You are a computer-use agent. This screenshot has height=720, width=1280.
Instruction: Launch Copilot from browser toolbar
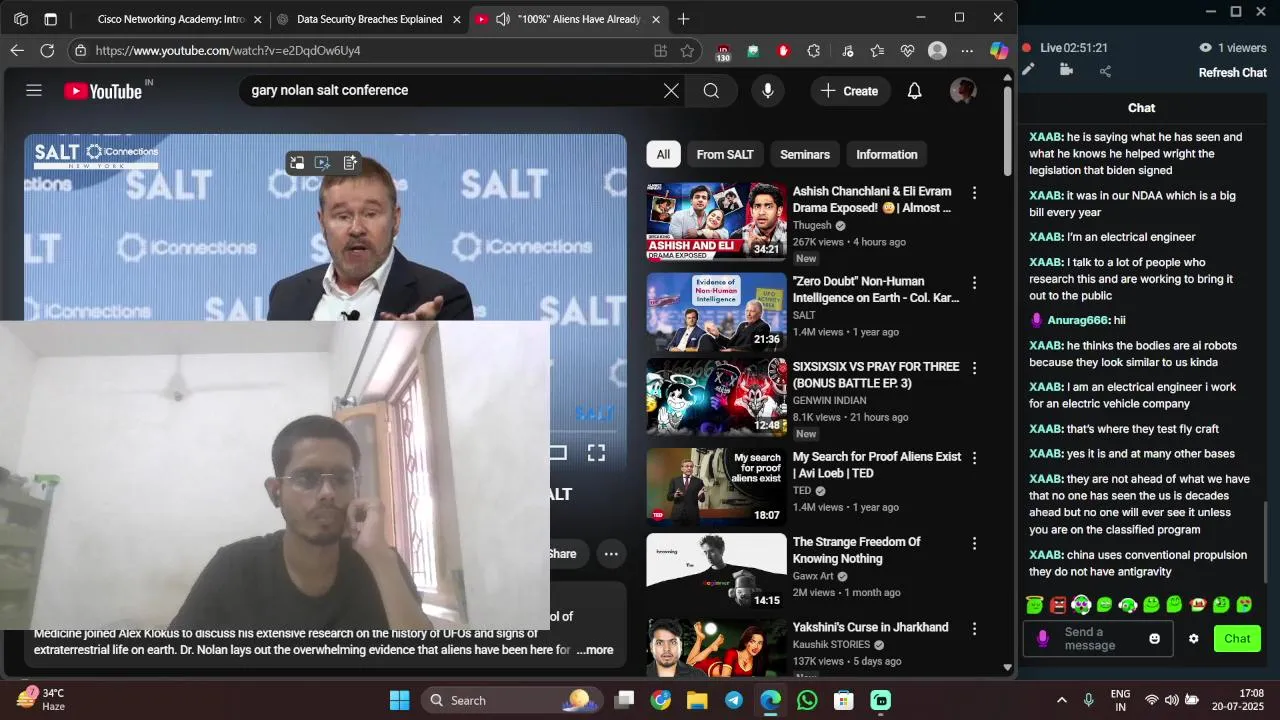[998, 50]
